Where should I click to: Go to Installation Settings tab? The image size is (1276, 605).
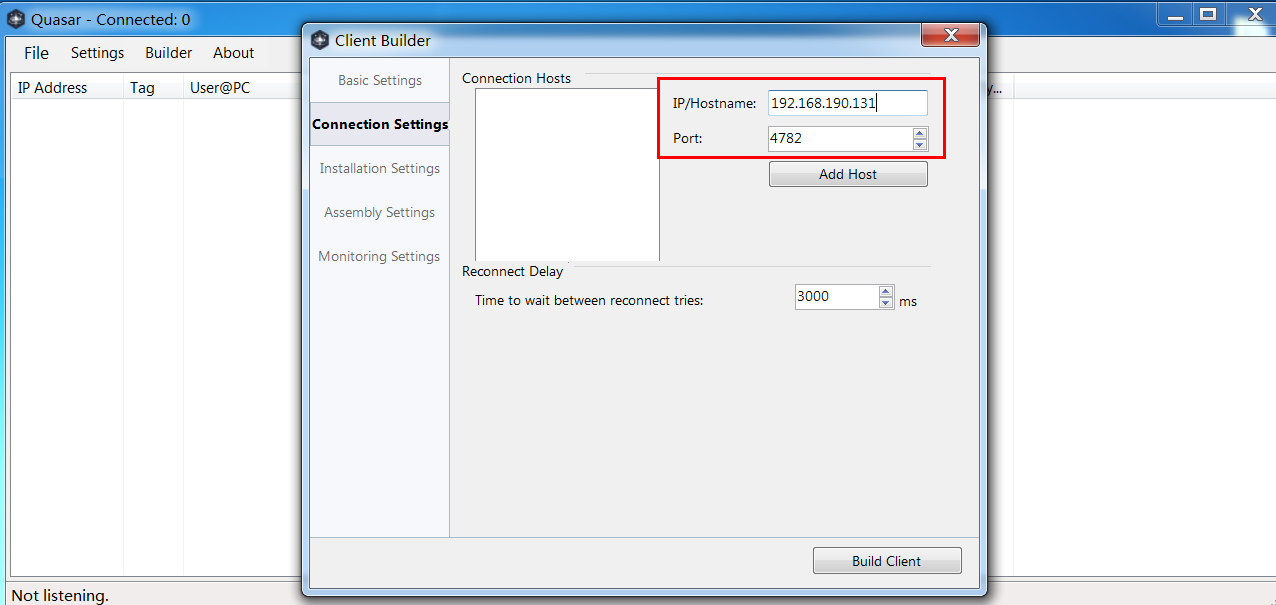380,168
